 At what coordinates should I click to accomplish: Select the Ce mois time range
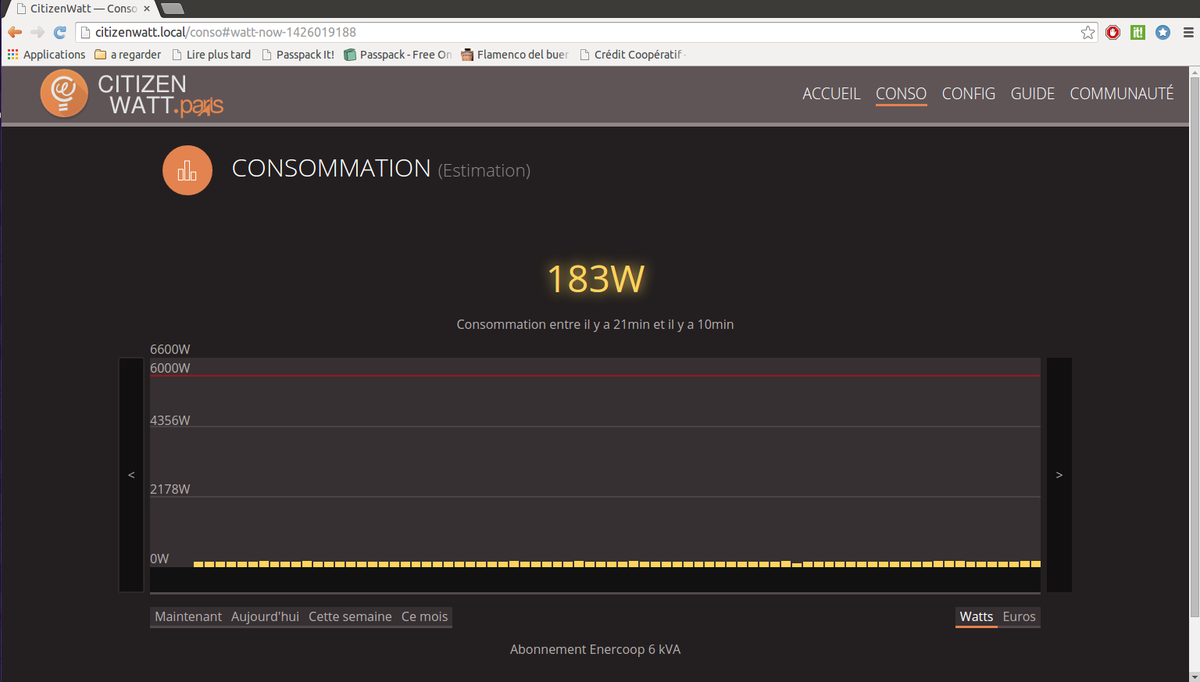pyautogui.click(x=425, y=617)
